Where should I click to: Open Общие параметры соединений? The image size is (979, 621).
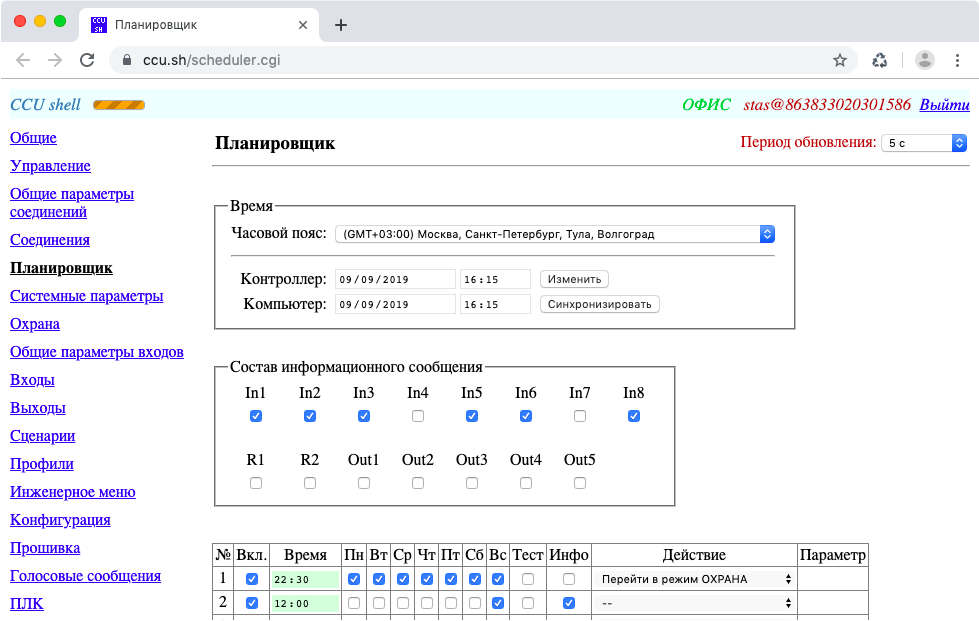coord(72,203)
